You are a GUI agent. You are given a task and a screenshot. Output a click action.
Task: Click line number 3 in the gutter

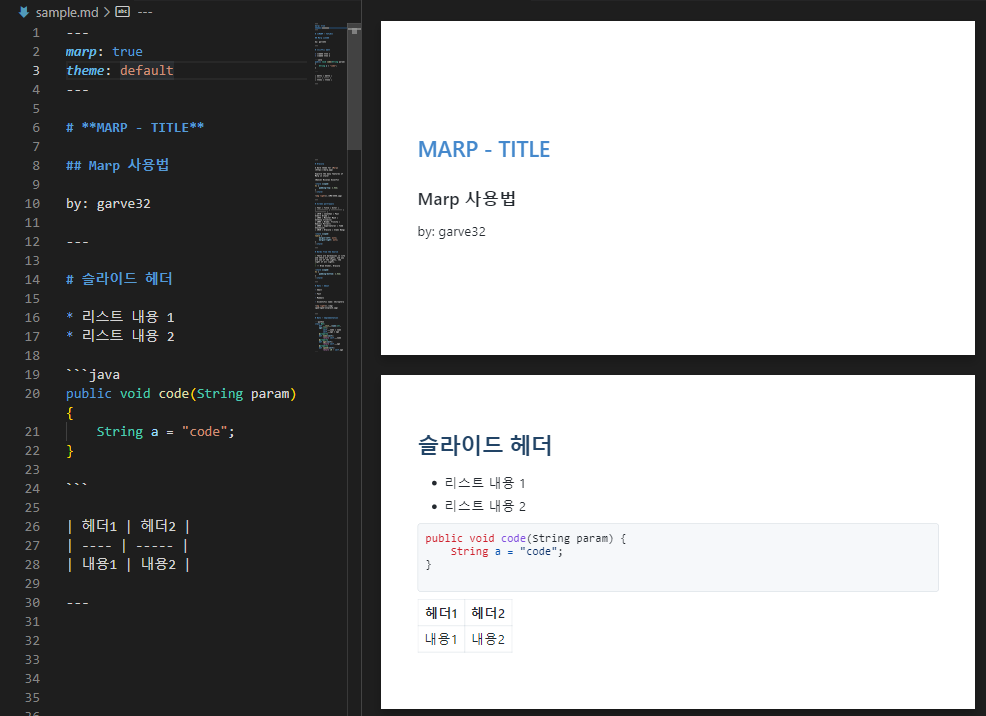point(36,70)
